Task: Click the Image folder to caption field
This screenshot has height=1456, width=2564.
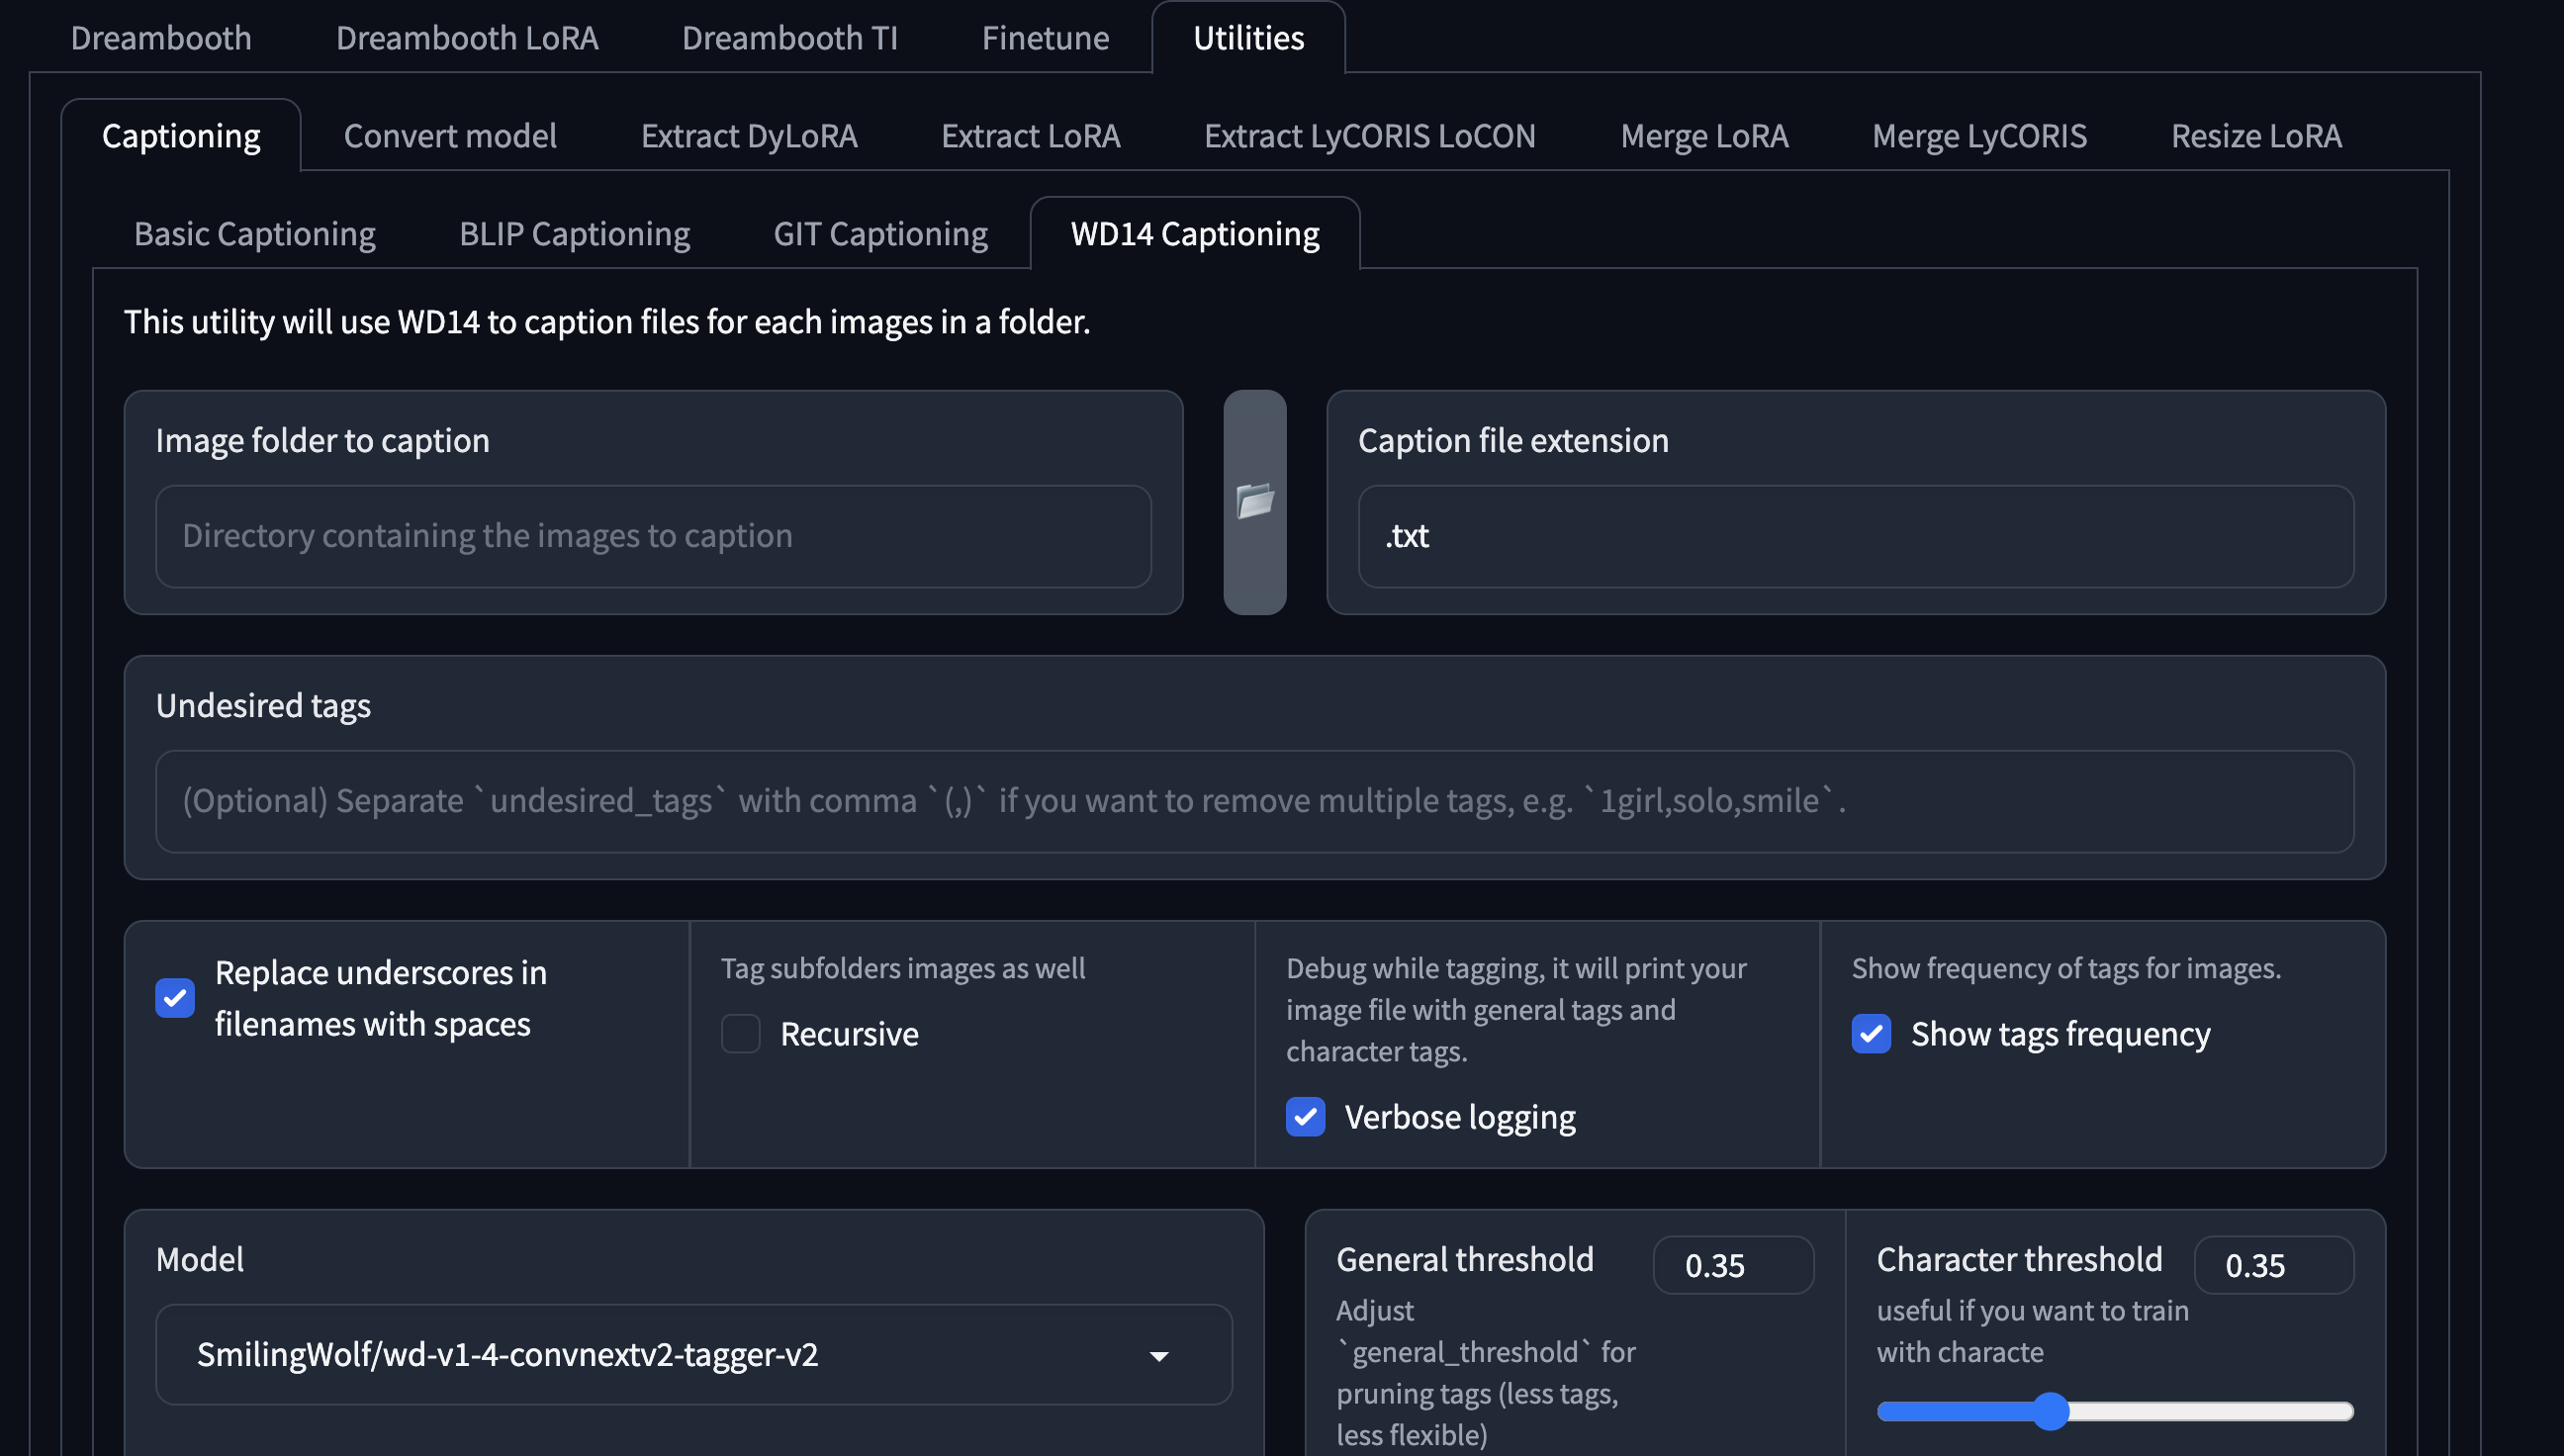Action: [x=653, y=536]
